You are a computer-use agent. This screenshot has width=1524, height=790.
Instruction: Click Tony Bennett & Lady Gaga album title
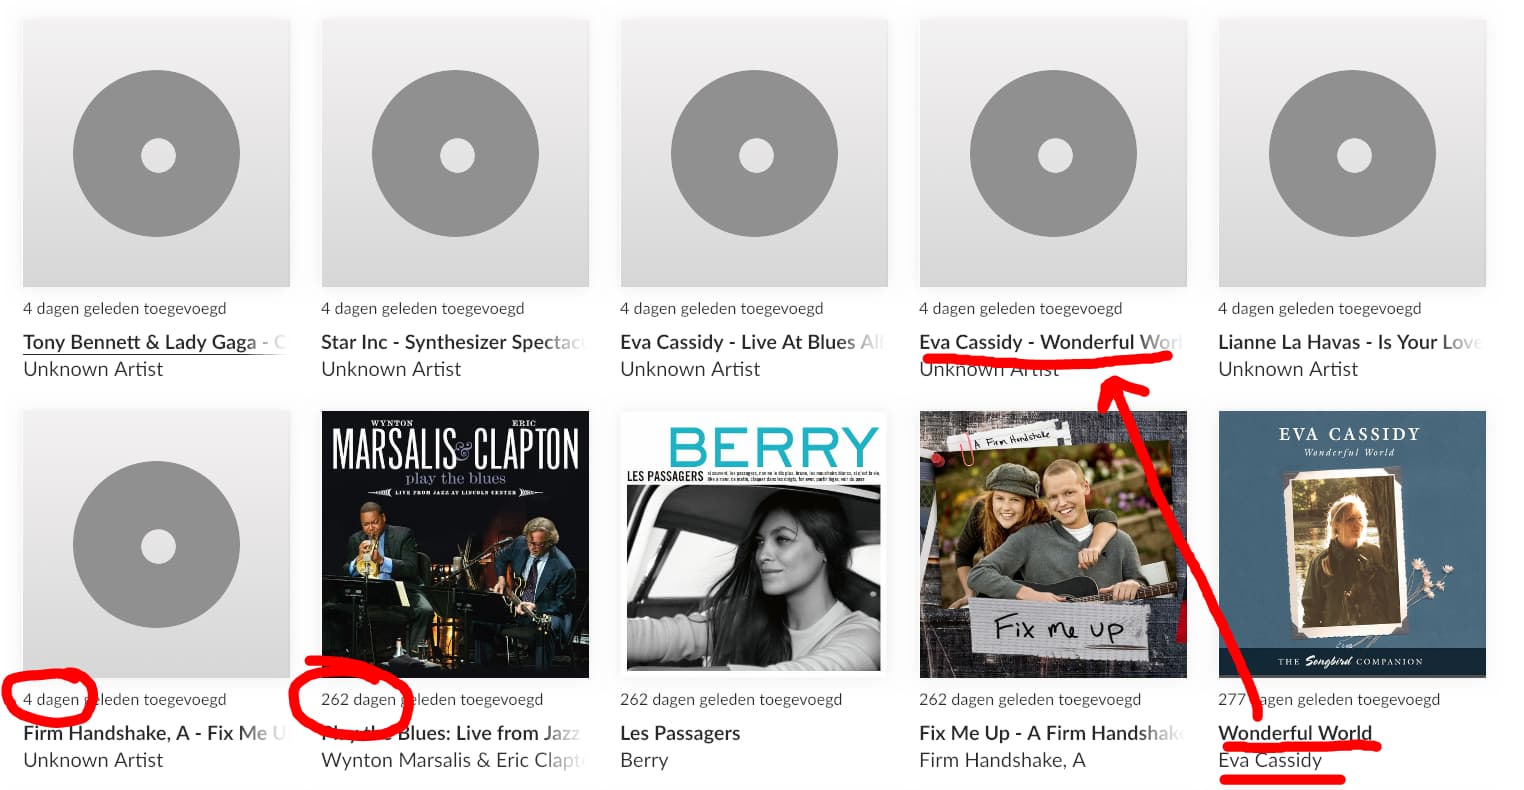(156, 342)
